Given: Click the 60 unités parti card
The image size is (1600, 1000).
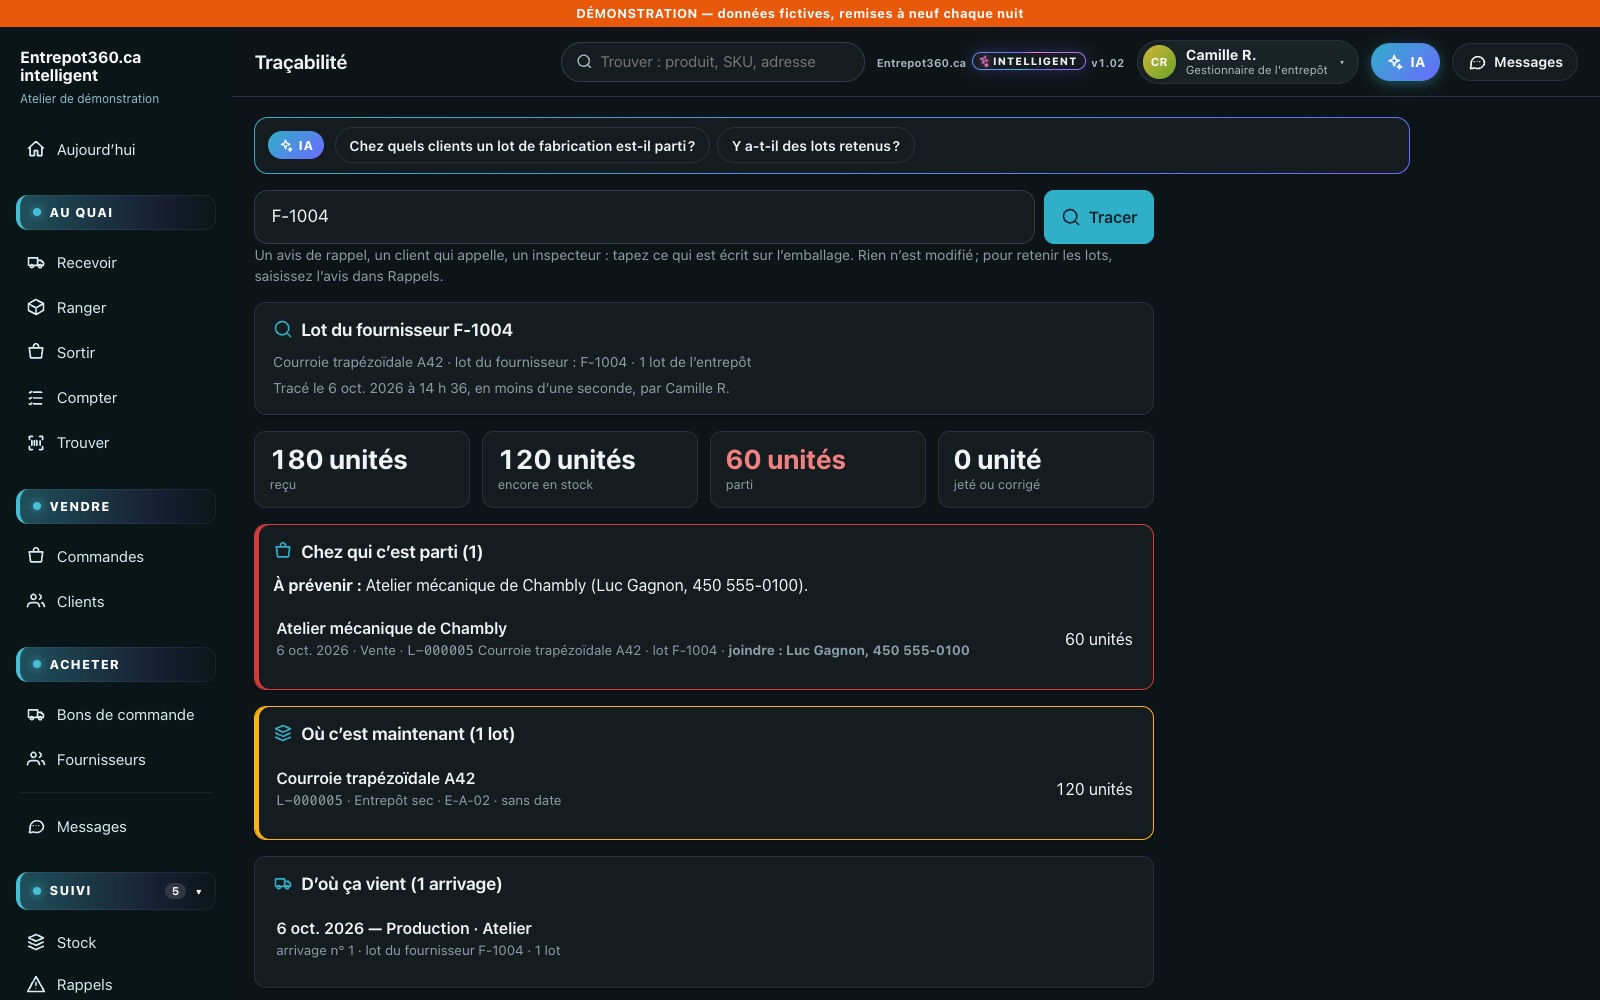Looking at the screenshot, I should [x=818, y=470].
